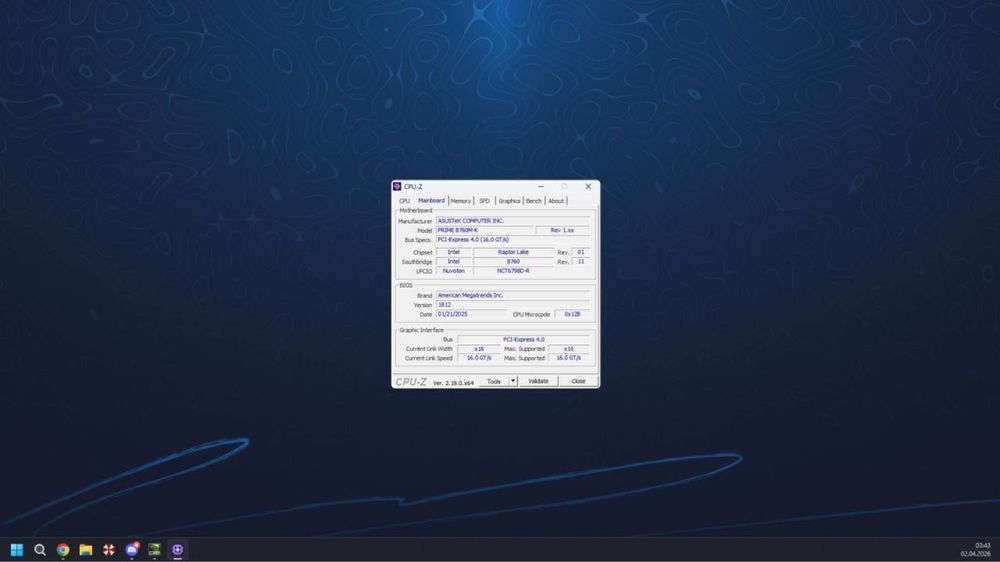Click BIOS brand American Megatrends Inc.

[513, 295]
